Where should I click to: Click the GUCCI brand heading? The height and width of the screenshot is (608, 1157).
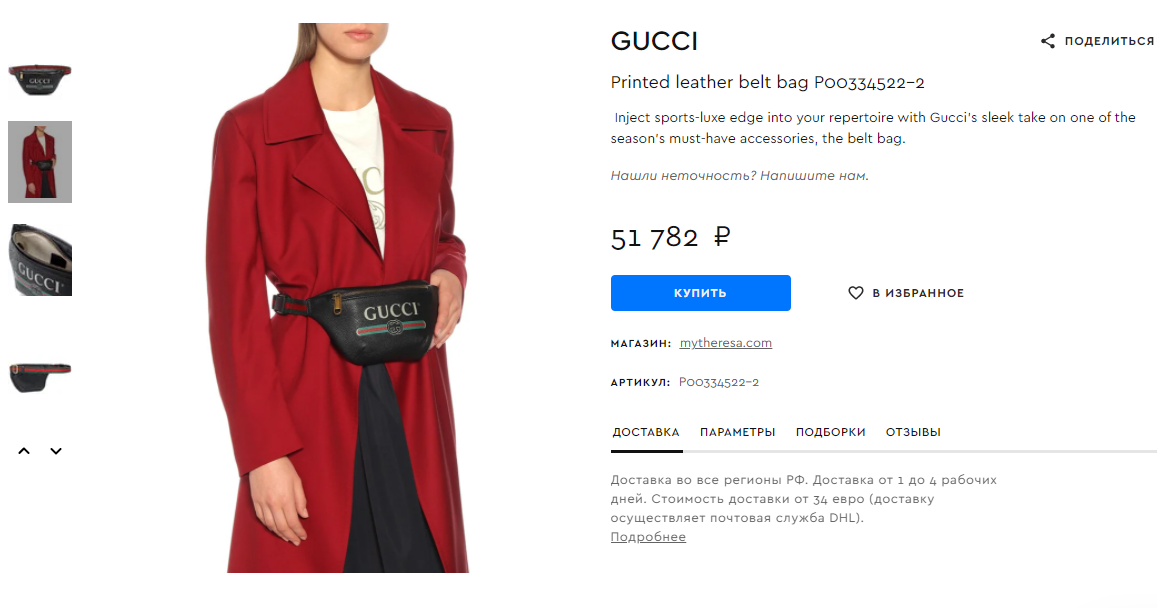pos(655,41)
